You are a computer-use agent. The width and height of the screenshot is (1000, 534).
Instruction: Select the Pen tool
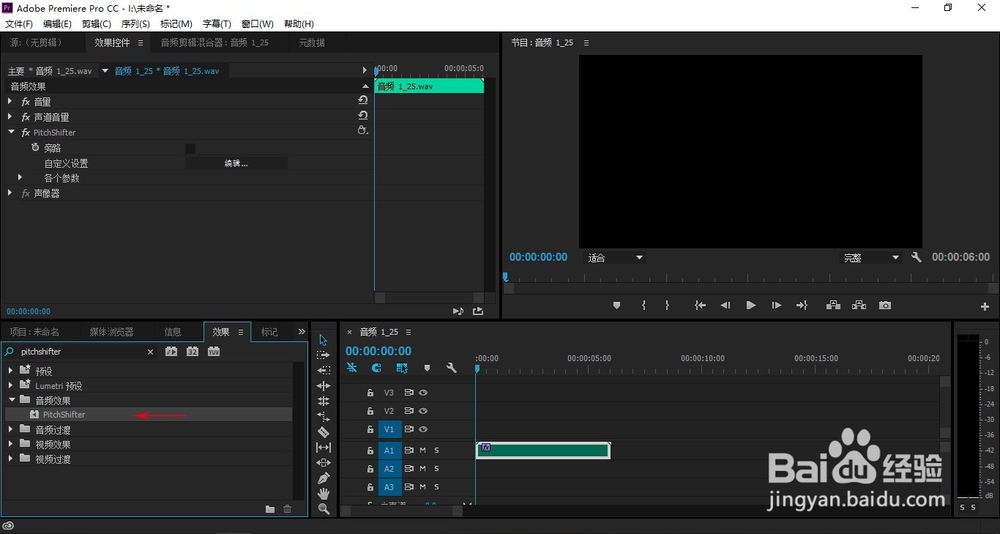[323, 478]
